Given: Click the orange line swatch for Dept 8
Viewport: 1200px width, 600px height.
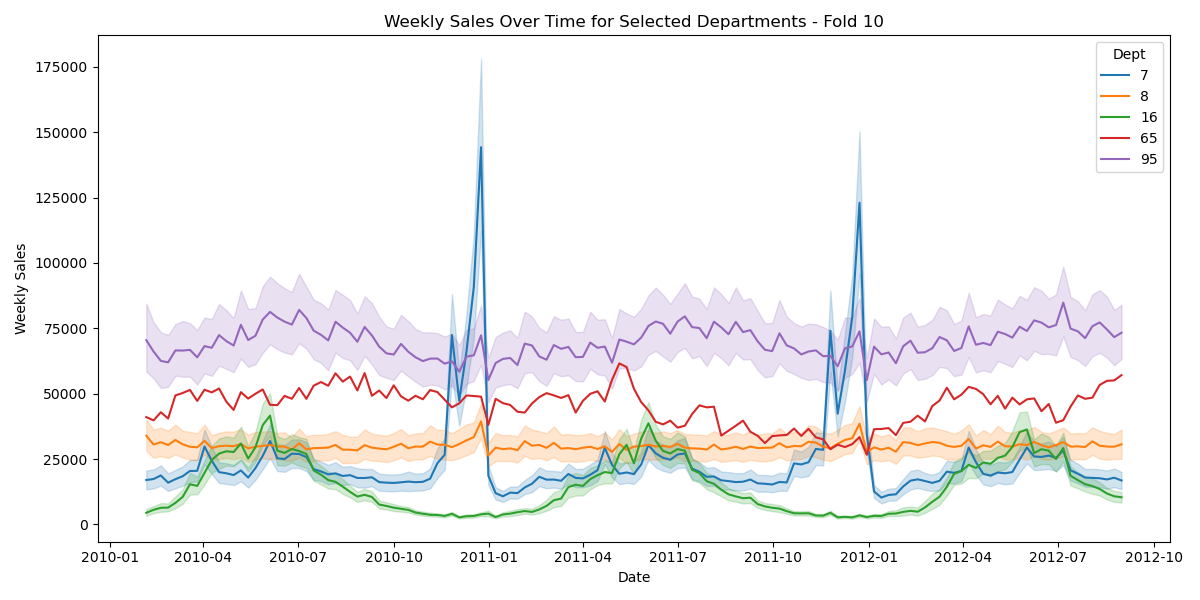Looking at the screenshot, I should tap(1117, 96).
